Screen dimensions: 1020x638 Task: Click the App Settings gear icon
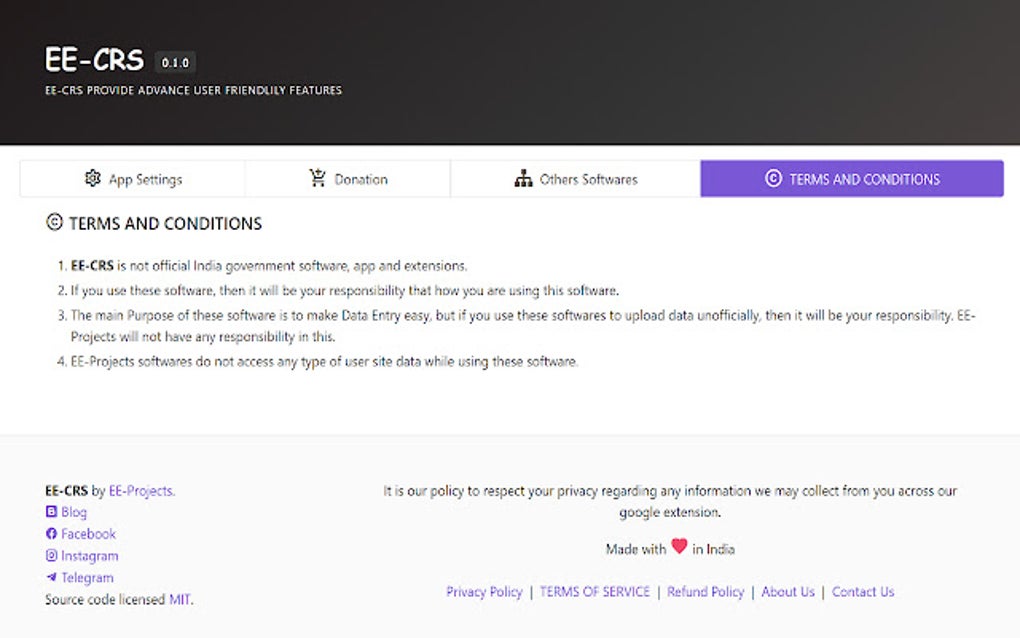(91, 178)
